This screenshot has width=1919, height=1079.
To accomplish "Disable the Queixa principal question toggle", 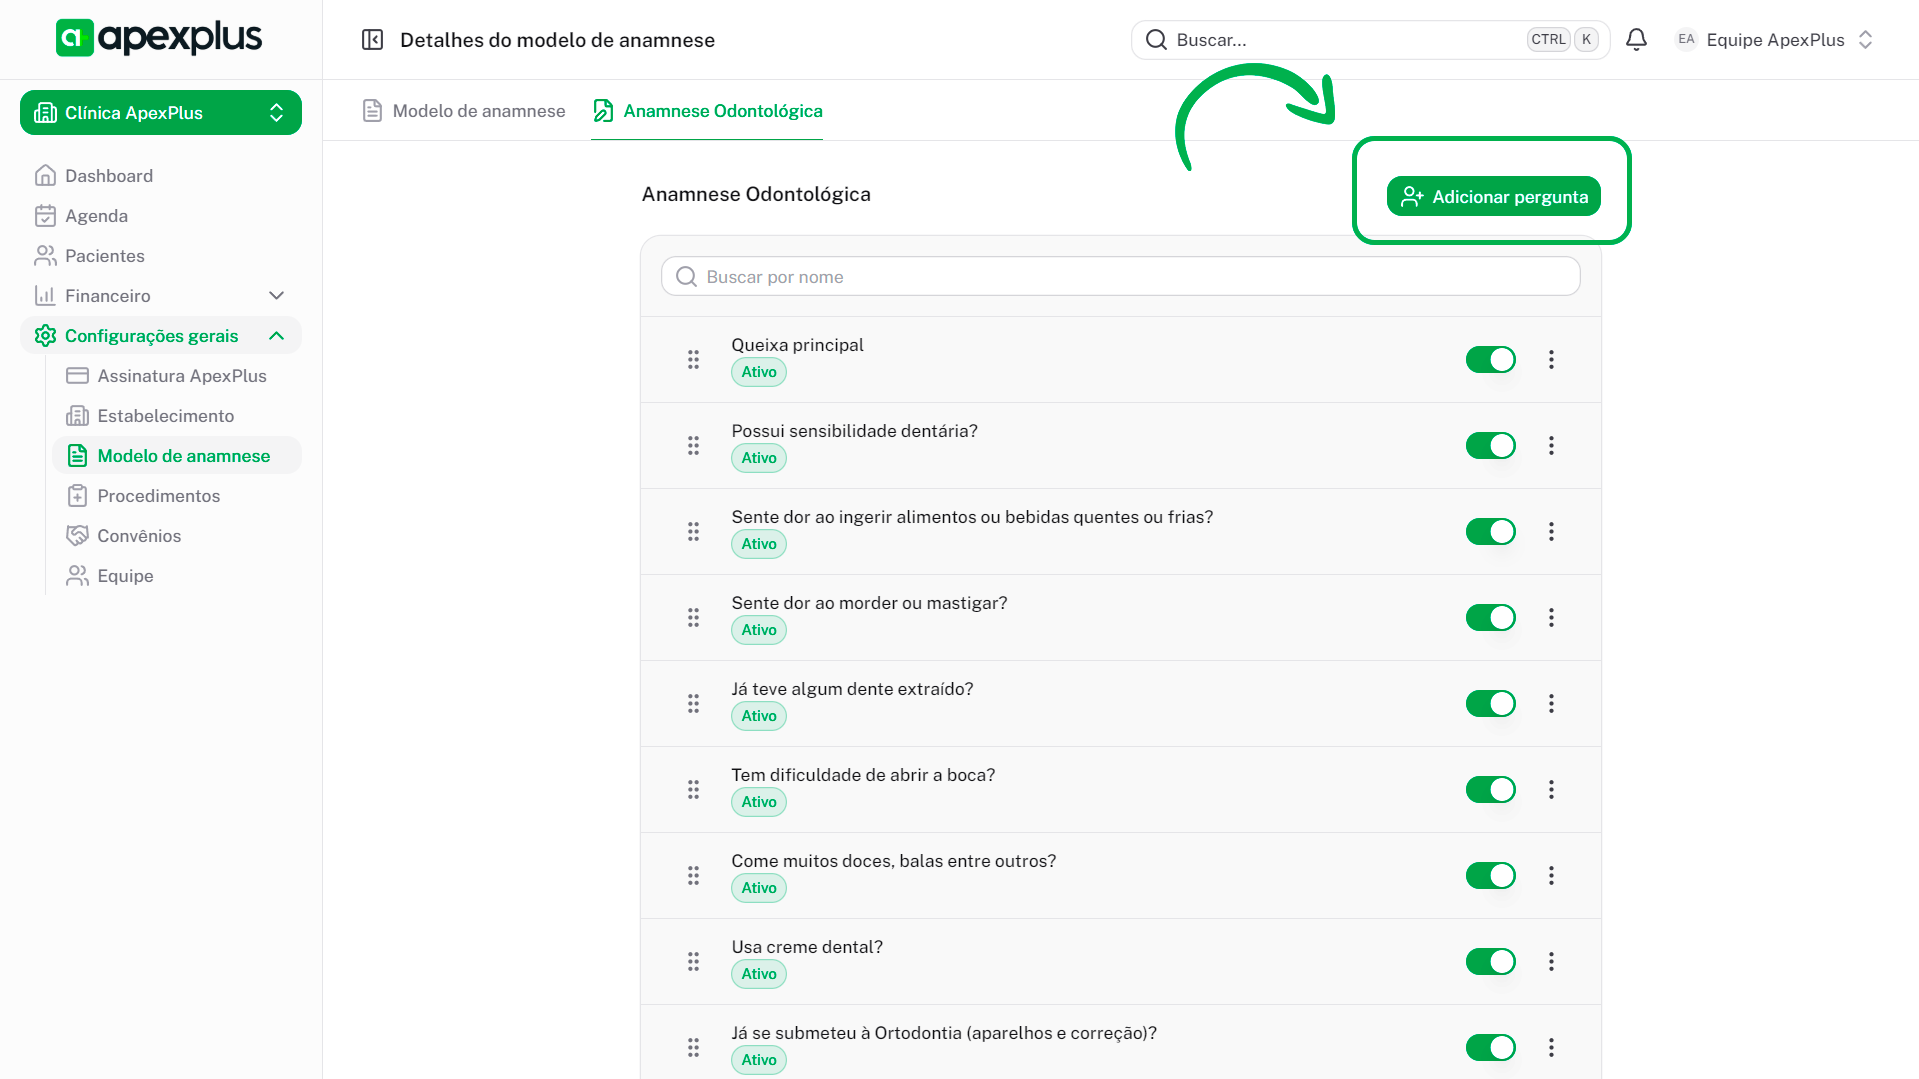I will pos(1490,360).
